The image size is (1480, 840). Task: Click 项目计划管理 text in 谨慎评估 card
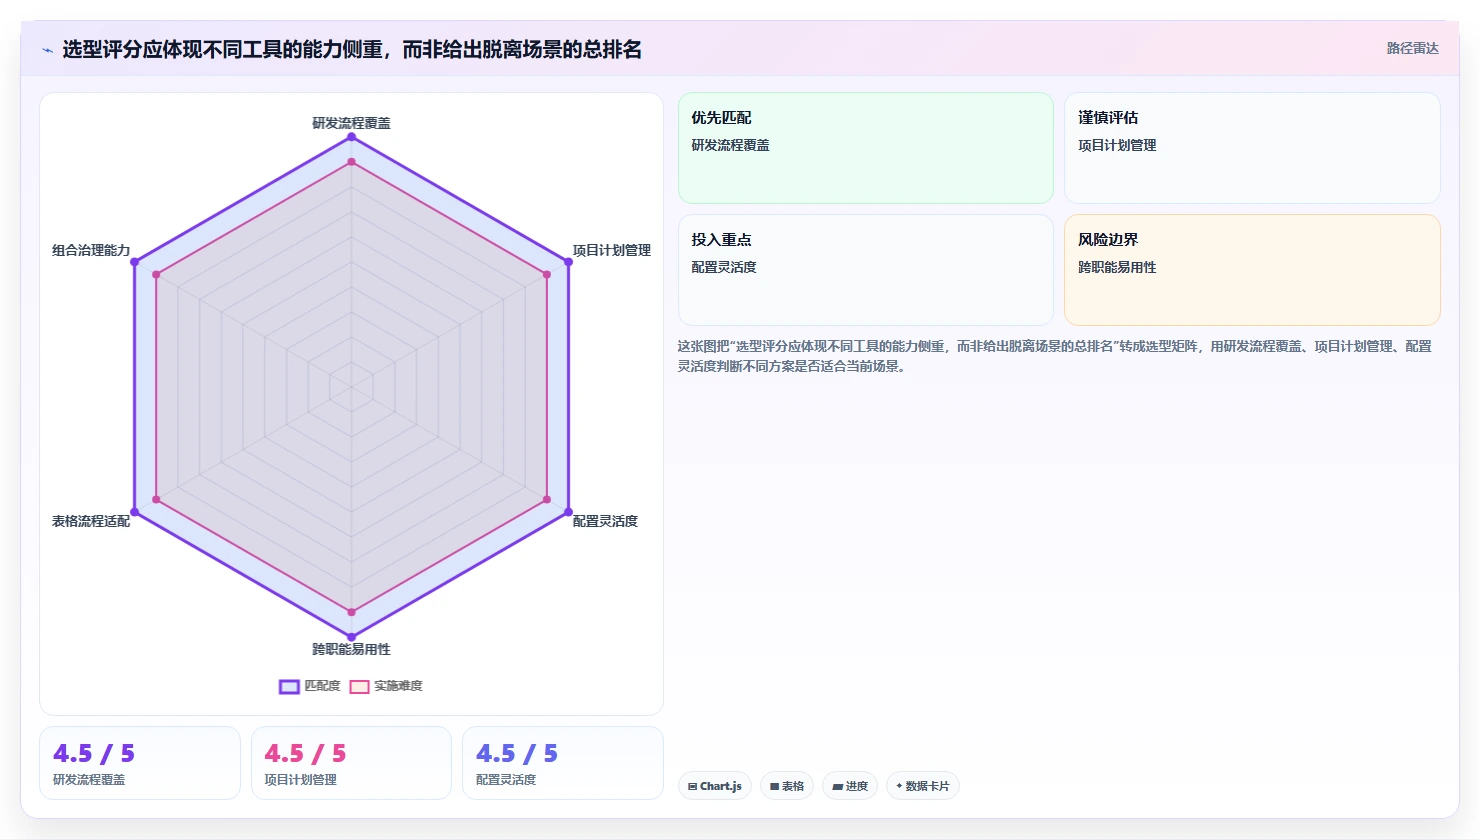point(1117,145)
